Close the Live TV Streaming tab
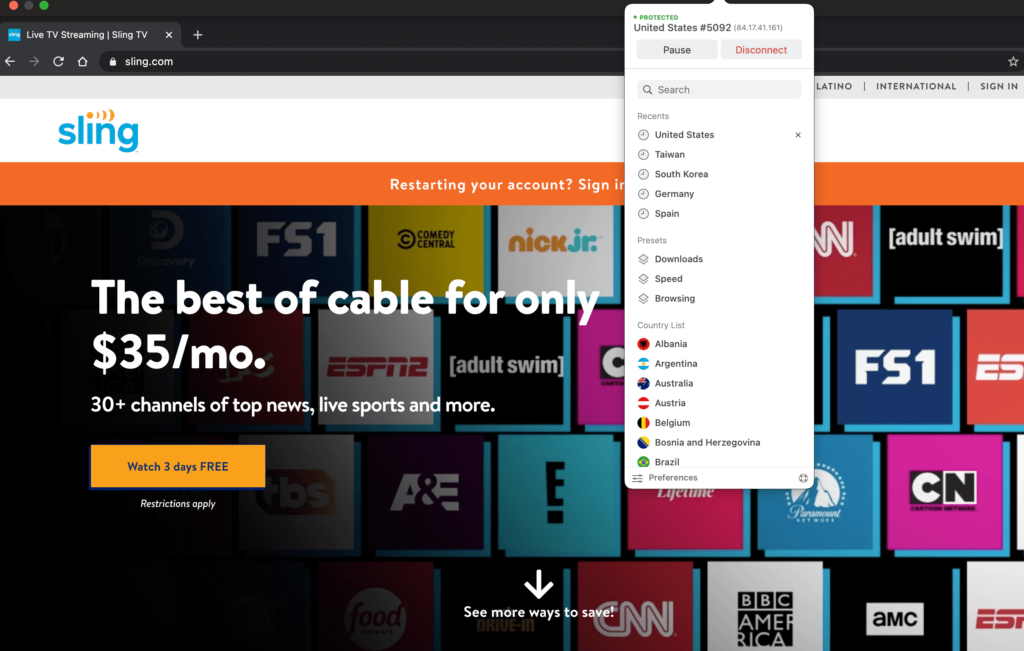Screen dimensions: 1024x651 (x=168, y=35)
